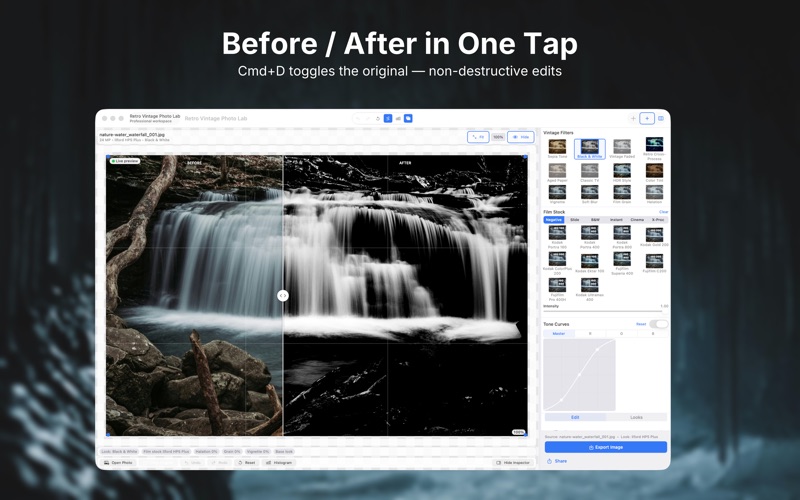Click the 100% zoom button

point(498,137)
